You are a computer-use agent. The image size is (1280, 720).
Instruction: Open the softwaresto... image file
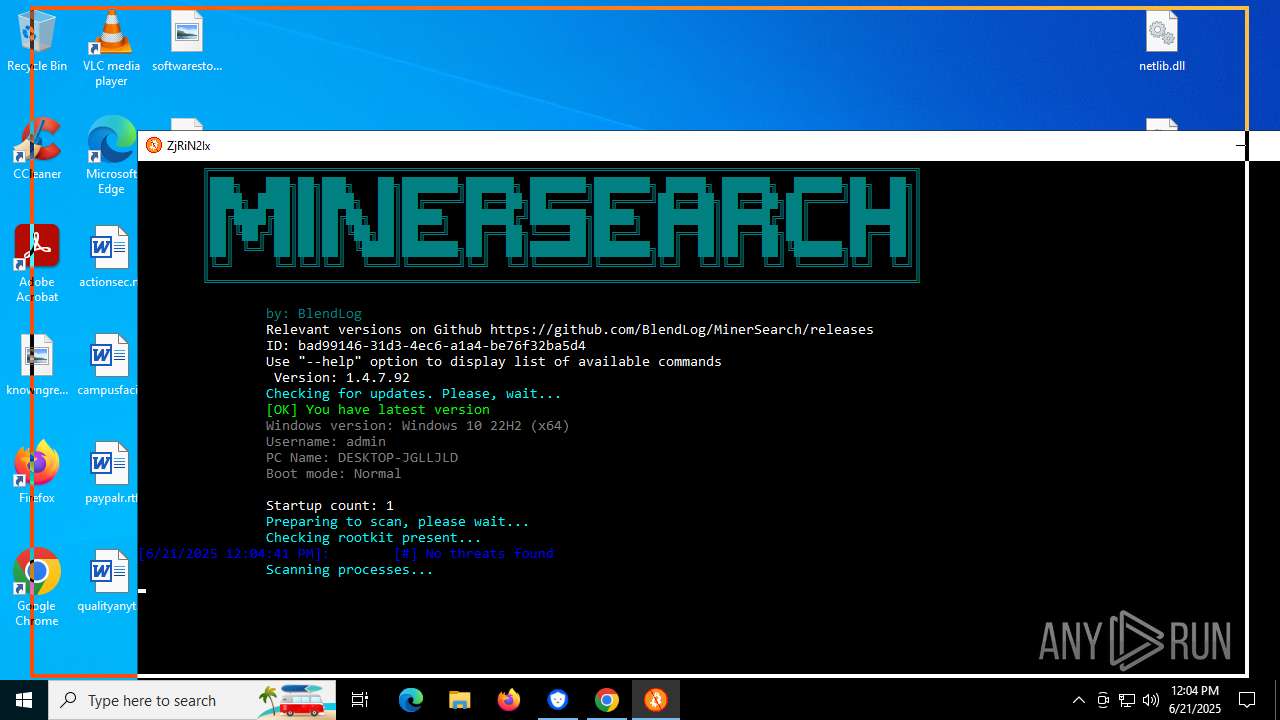pos(187,42)
